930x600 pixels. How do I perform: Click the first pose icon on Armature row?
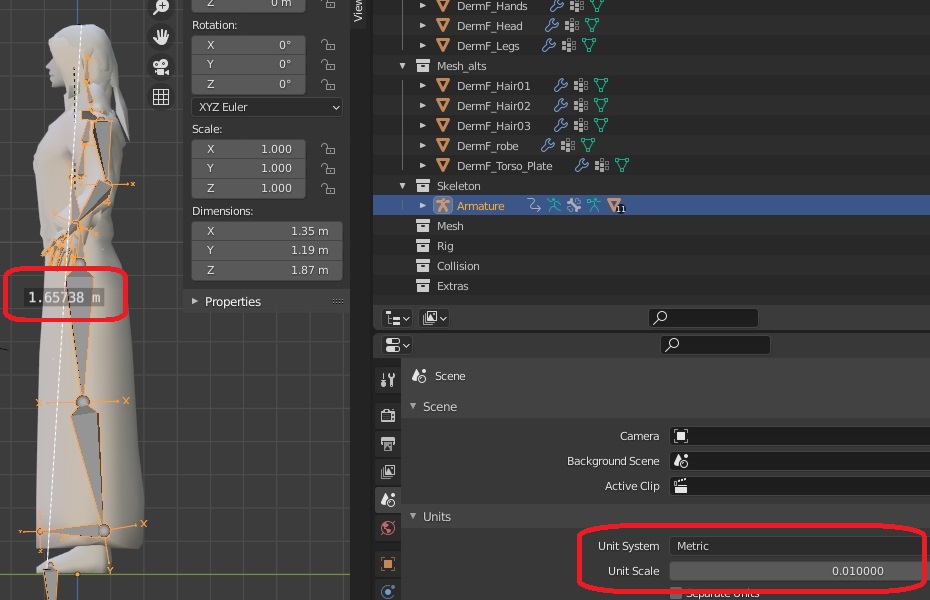click(x=554, y=205)
